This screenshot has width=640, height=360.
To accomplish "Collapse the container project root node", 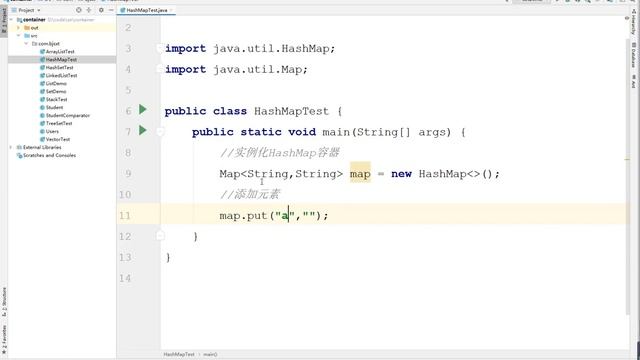I will (11, 20).
